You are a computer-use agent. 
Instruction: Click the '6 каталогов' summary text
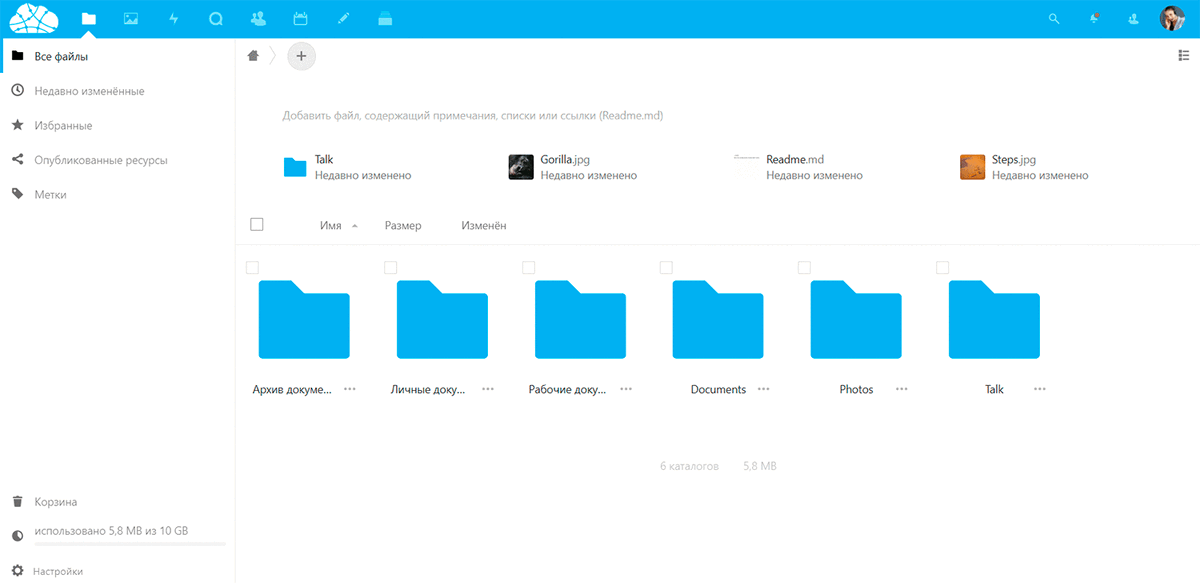point(689,467)
